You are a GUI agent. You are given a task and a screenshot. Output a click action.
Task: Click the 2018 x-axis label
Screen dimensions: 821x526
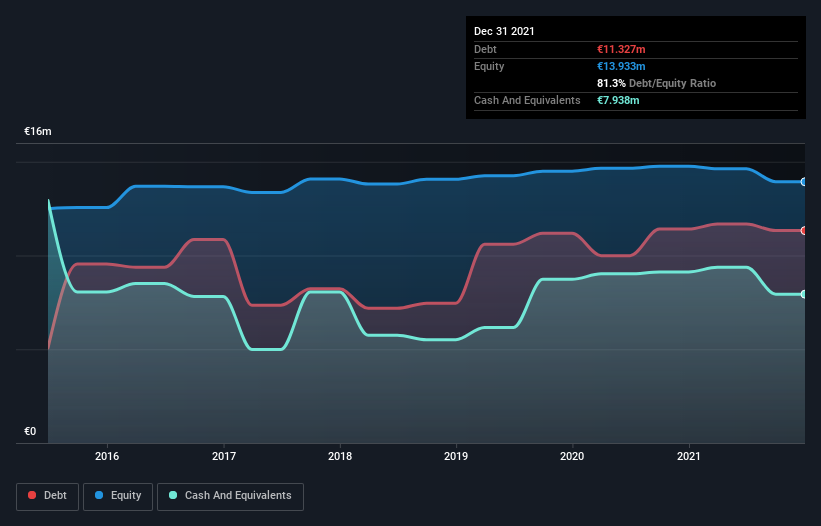click(340, 456)
